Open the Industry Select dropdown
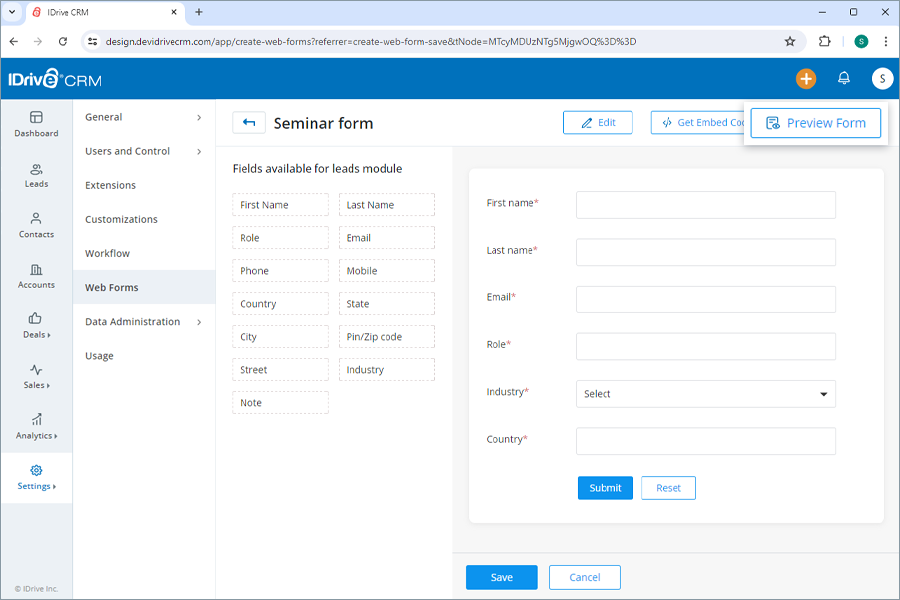The width and height of the screenshot is (900, 600). pos(705,394)
